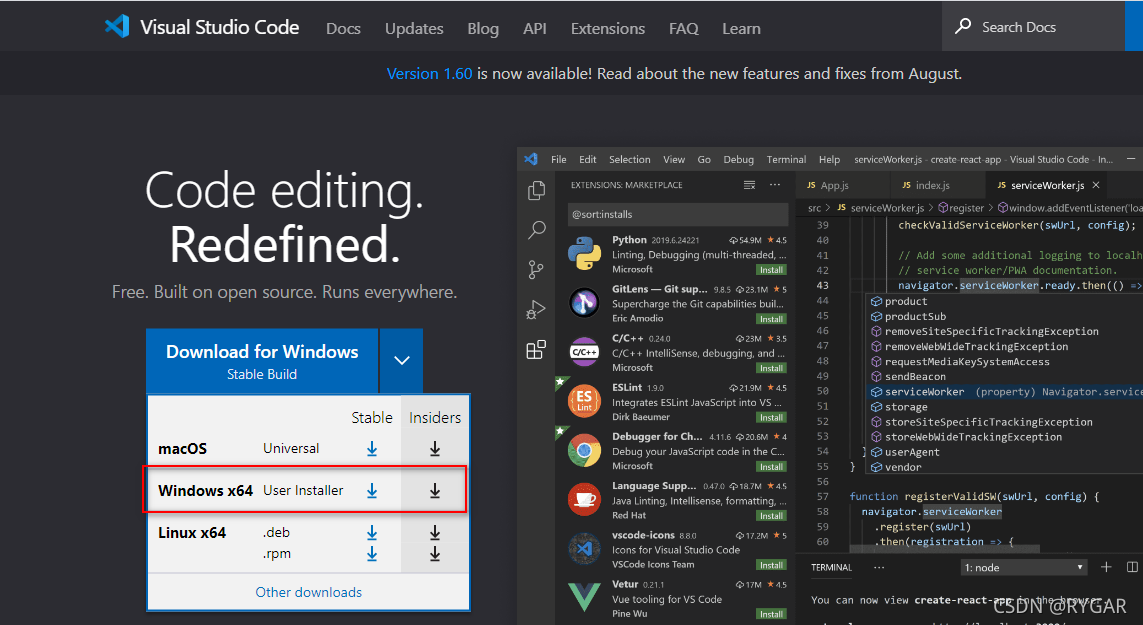Open the Selection menu in editor
The image size is (1143, 625).
coord(630,159)
